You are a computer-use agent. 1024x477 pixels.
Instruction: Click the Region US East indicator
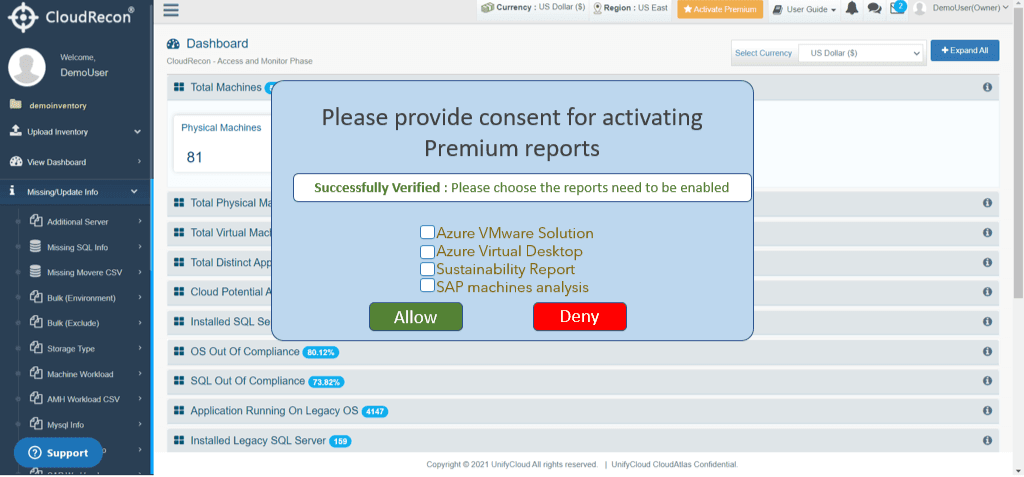[x=630, y=8]
